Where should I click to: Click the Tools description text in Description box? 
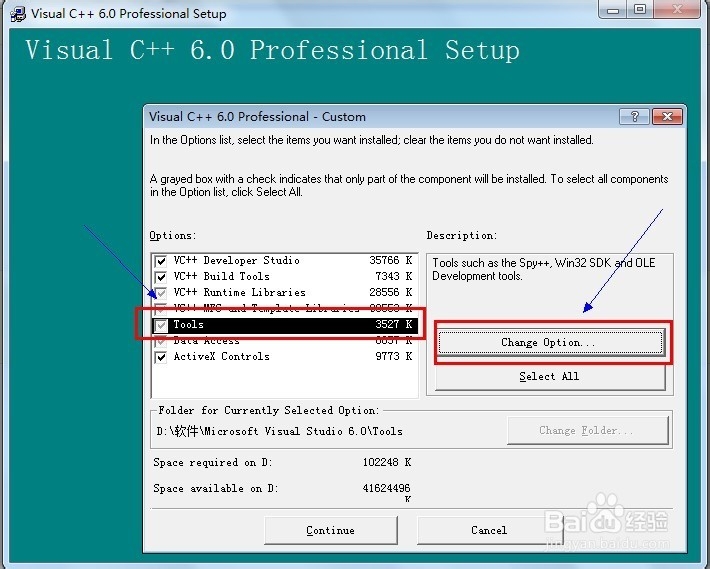pyautogui.click(x=543, y=269)
